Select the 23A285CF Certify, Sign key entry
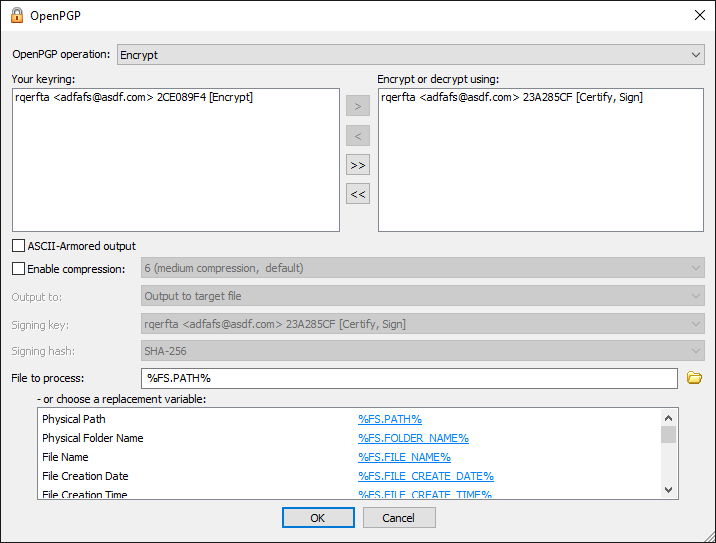The image size is (716, 543). click(x=512, y=98)
